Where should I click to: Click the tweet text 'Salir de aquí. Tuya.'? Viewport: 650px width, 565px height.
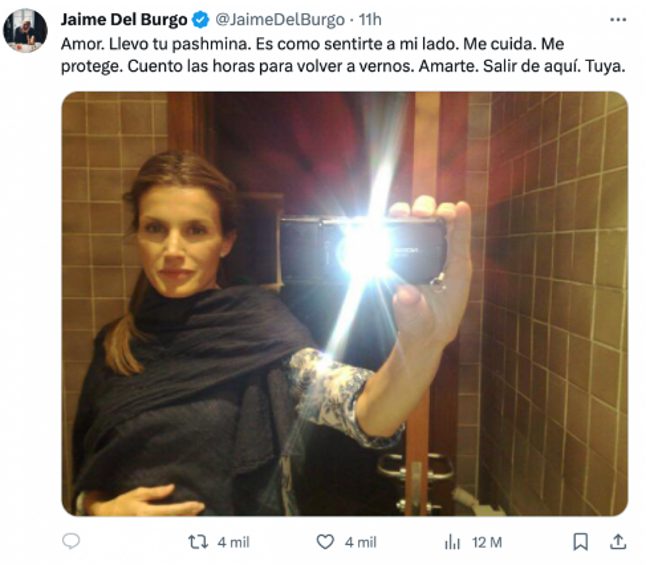click(x=554, y=66)
